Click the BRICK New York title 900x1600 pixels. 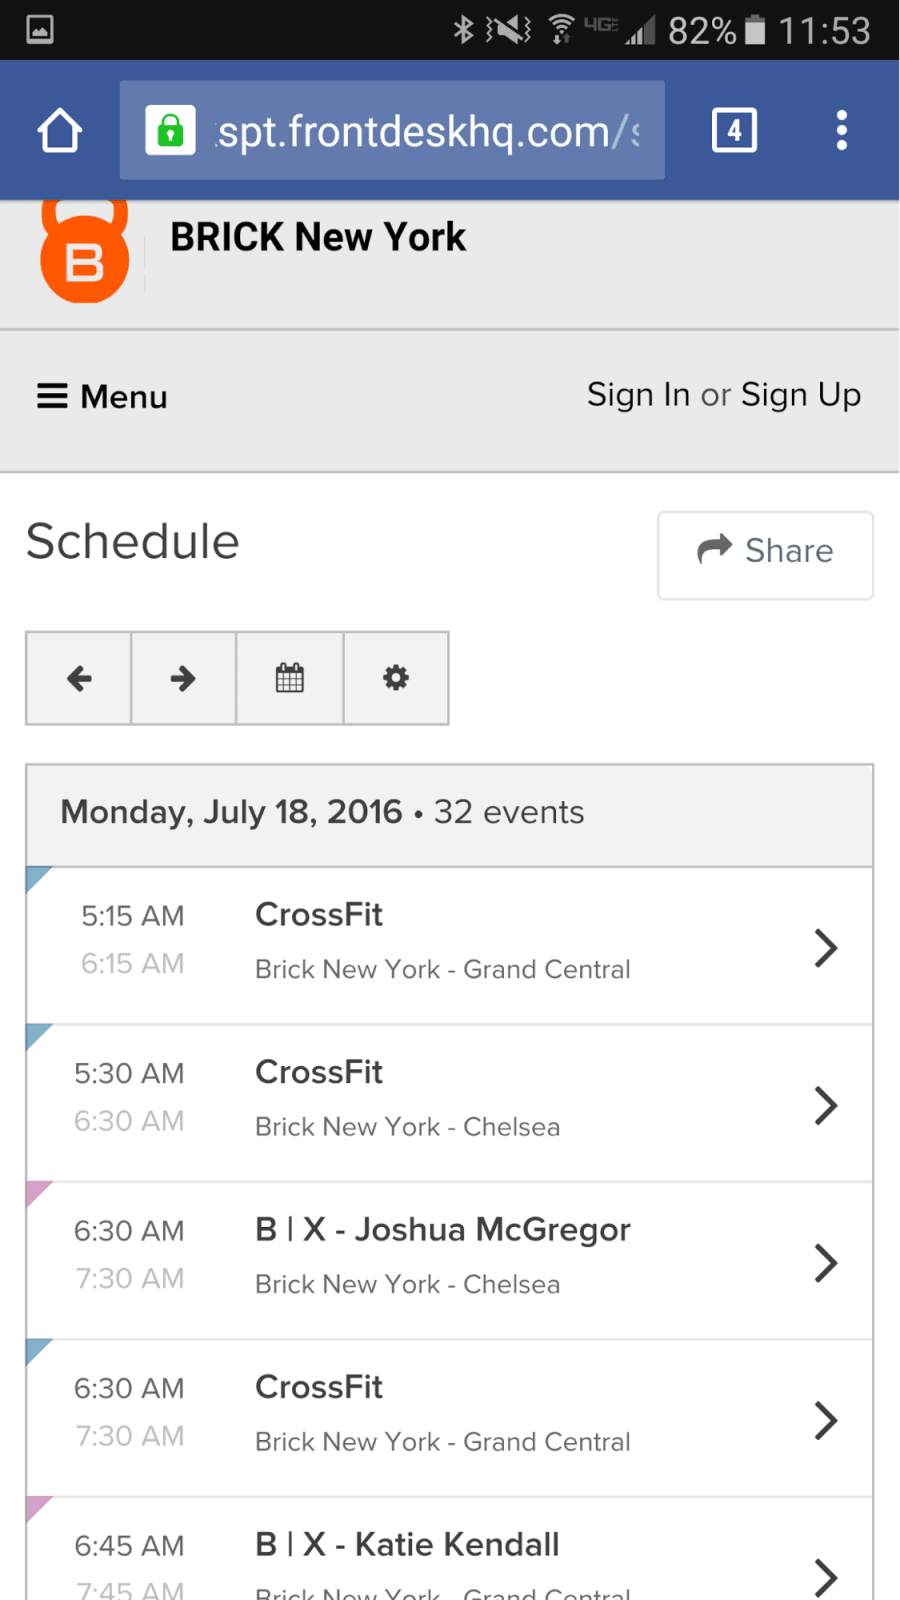(x=318, y=238)
